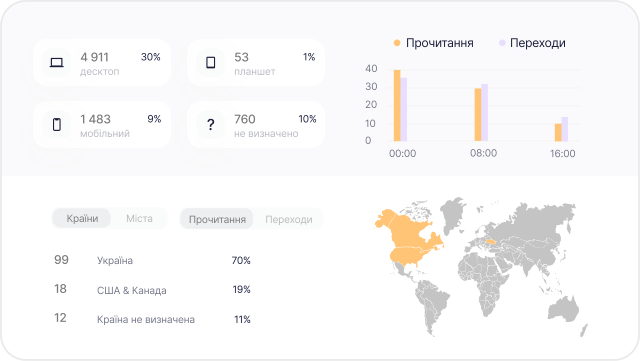This screenshot has height=361, width=640.
Task: Click the orange bar at 08:00
Action: 478,114
